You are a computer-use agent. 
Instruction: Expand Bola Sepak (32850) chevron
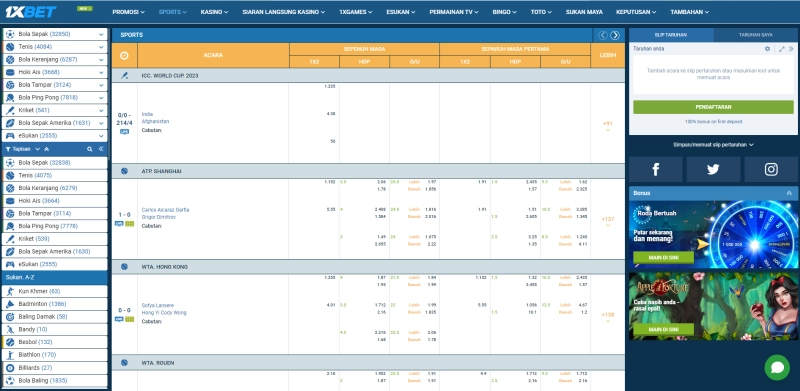coord(101,34)
